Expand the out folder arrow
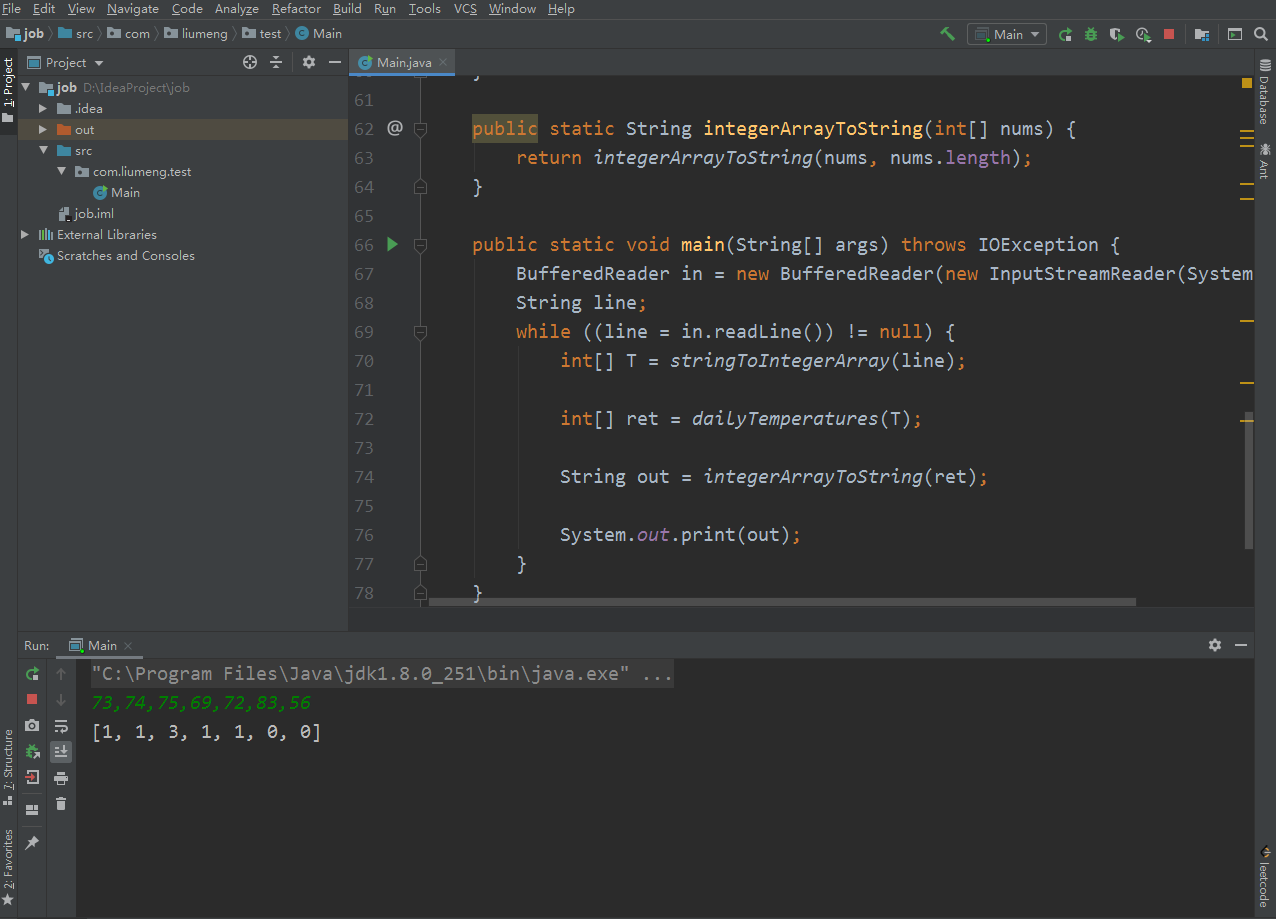 (x=43, y=129)
